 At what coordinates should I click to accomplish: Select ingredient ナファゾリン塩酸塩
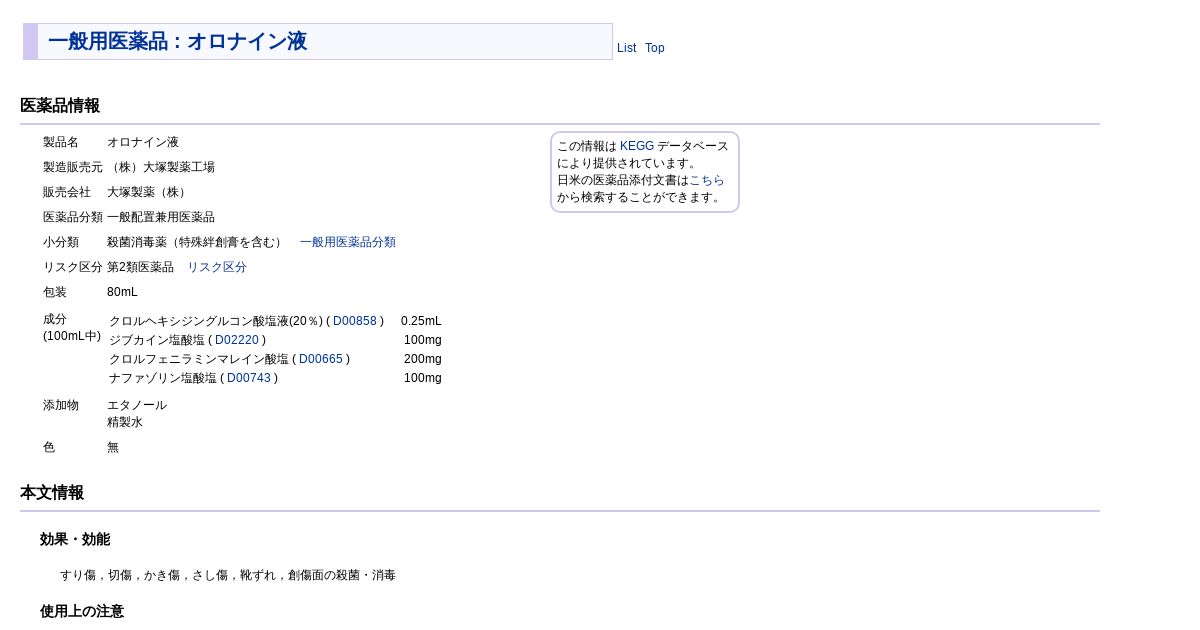(163, 378)
